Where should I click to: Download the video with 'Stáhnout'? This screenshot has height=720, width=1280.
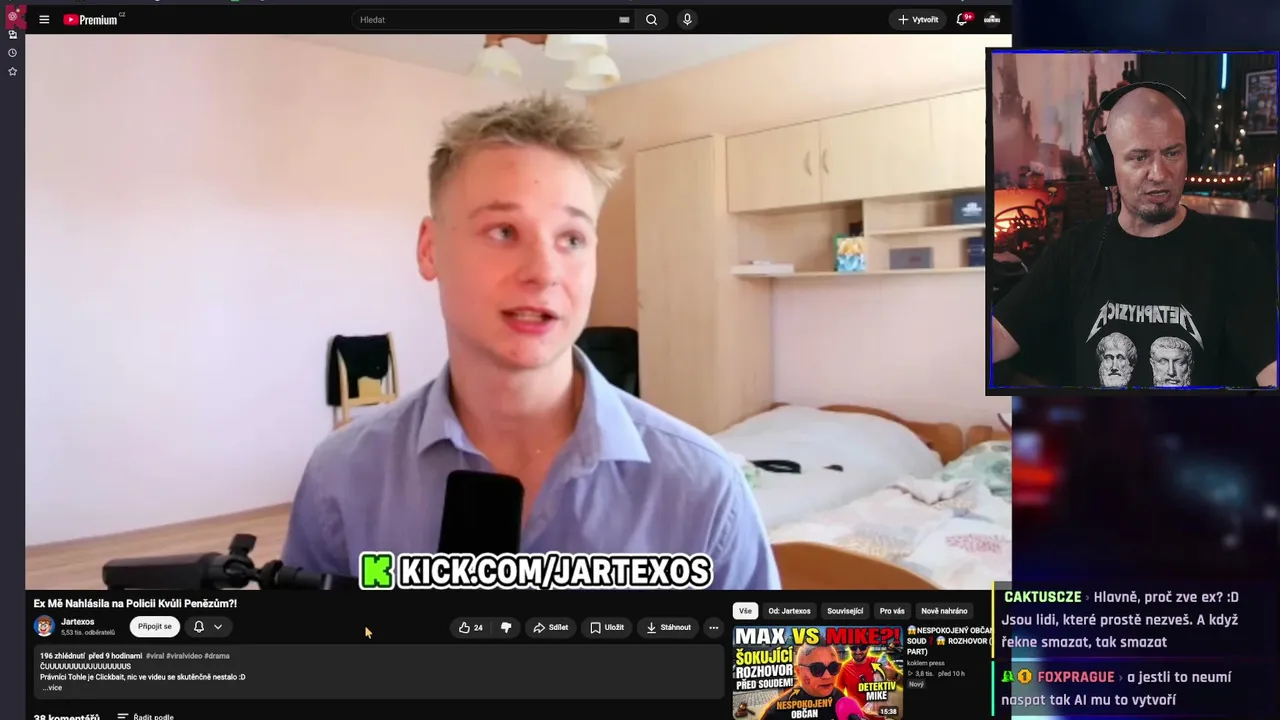click(669, 628)
